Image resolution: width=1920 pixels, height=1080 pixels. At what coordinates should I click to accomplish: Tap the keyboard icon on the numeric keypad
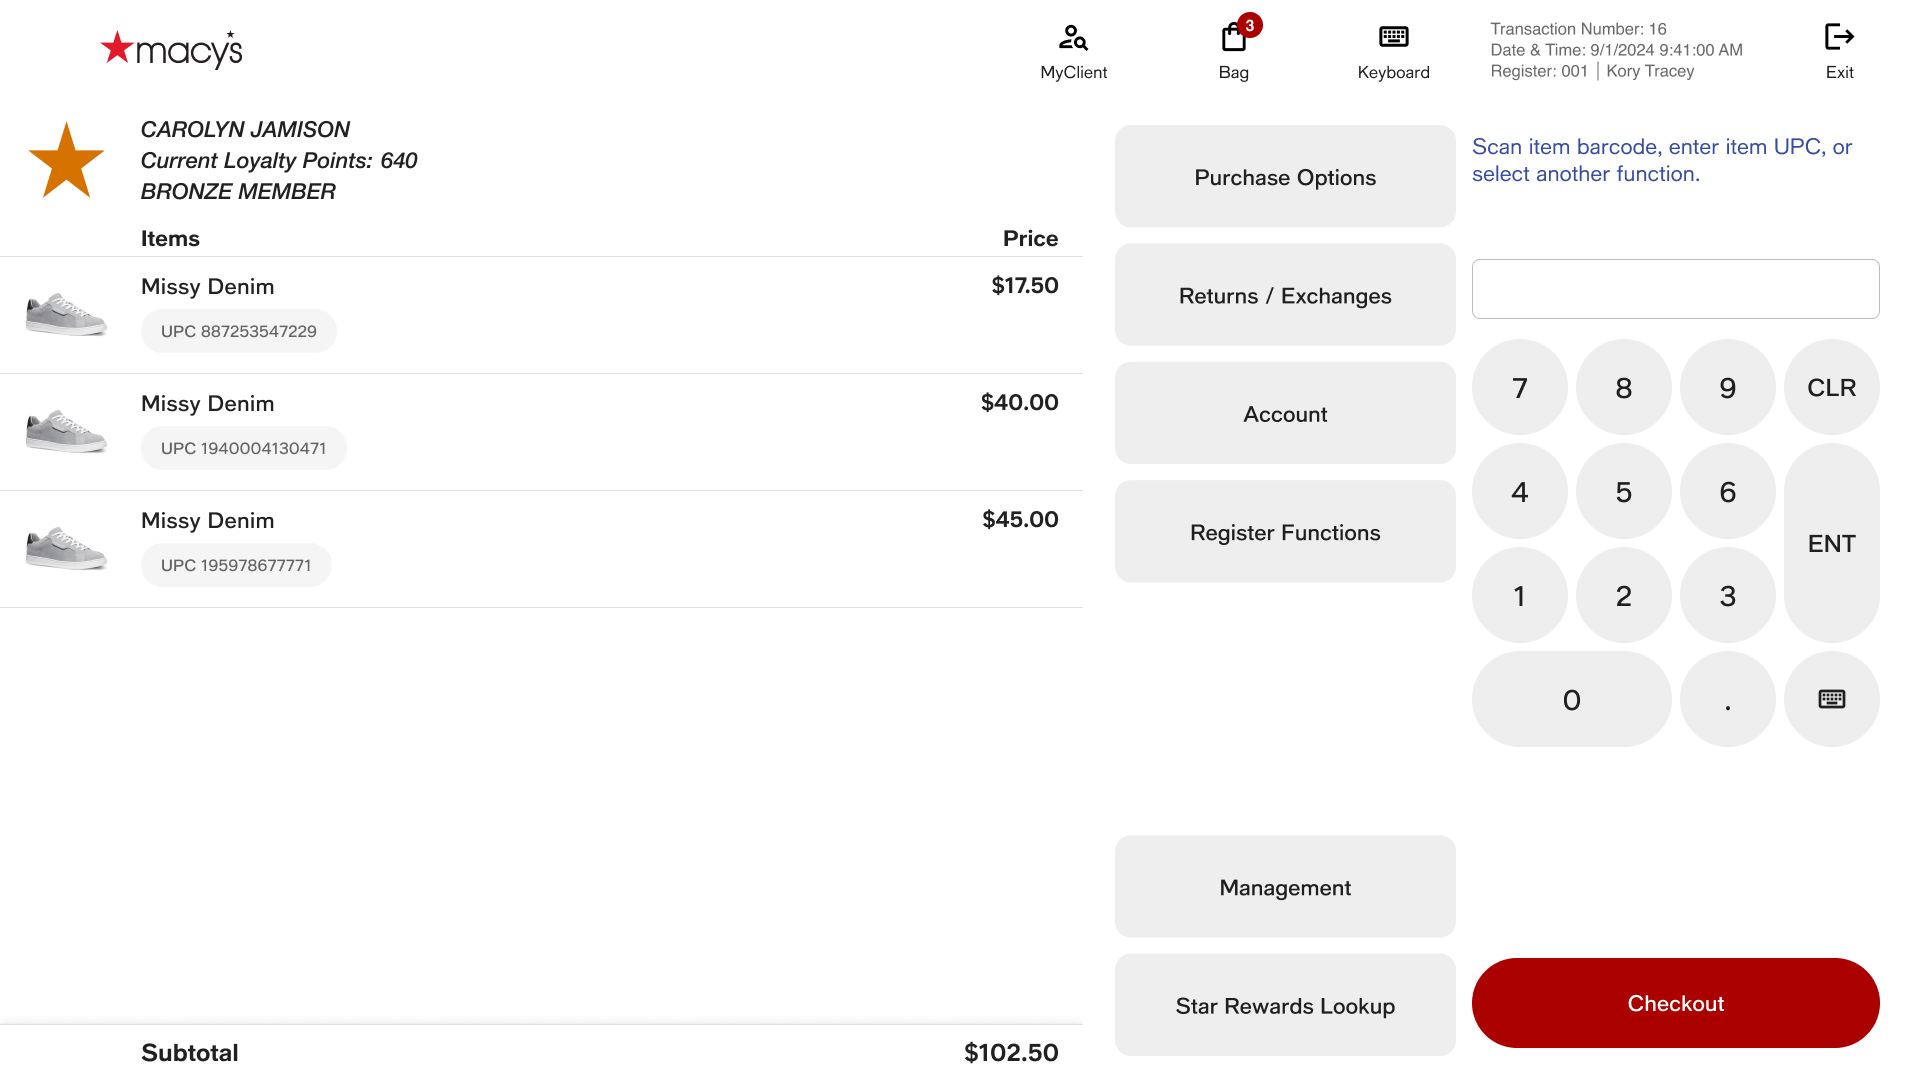pyautogui.click(x=1831, y=699)
